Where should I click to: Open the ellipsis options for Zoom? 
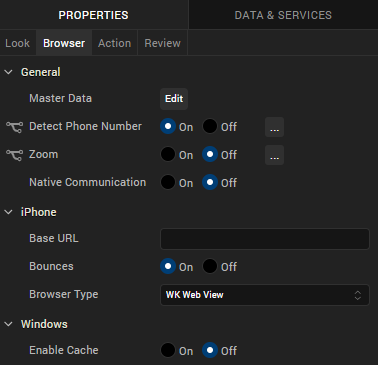point(274,155)
